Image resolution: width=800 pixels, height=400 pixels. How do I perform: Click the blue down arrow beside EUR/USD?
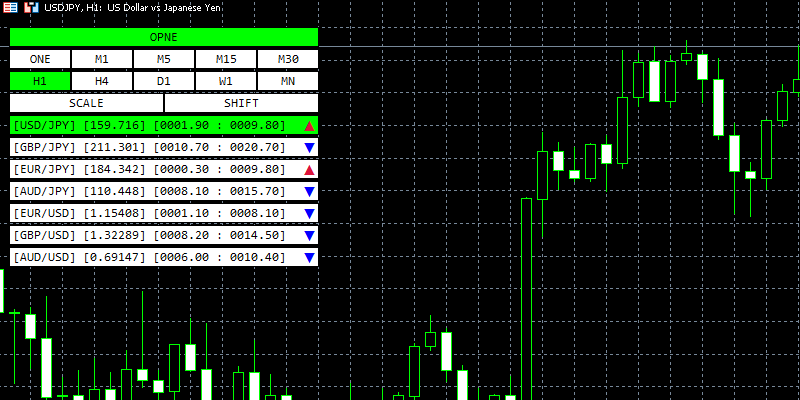tap(310, 214)
